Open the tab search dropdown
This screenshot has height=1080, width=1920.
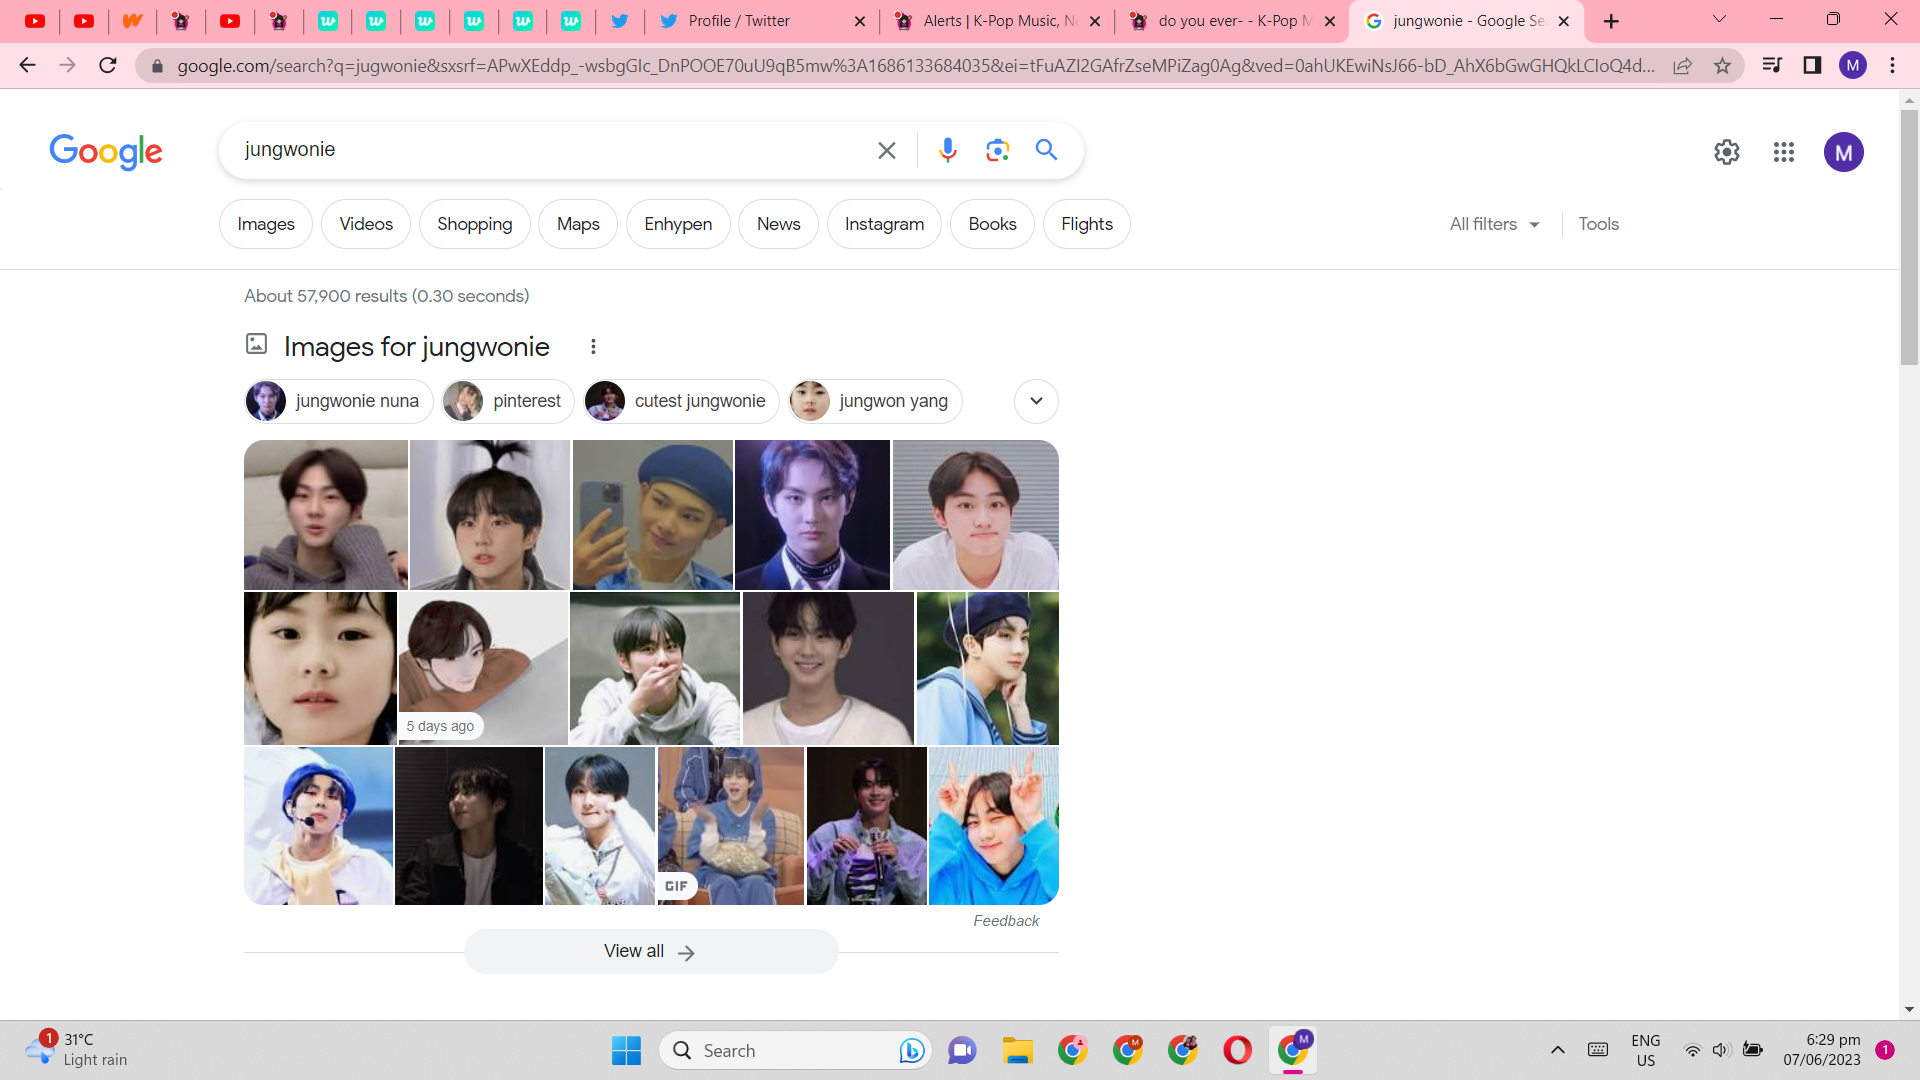click(x=1719, y=19)
